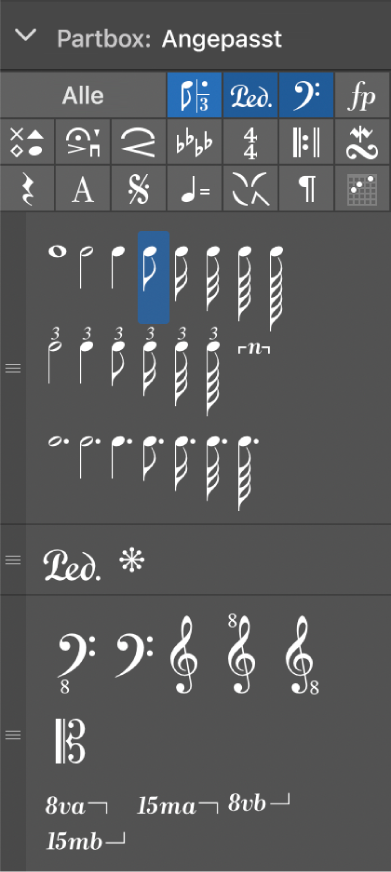
Task: Grab the pedal section reorder handle
Action: coord(12,560)
